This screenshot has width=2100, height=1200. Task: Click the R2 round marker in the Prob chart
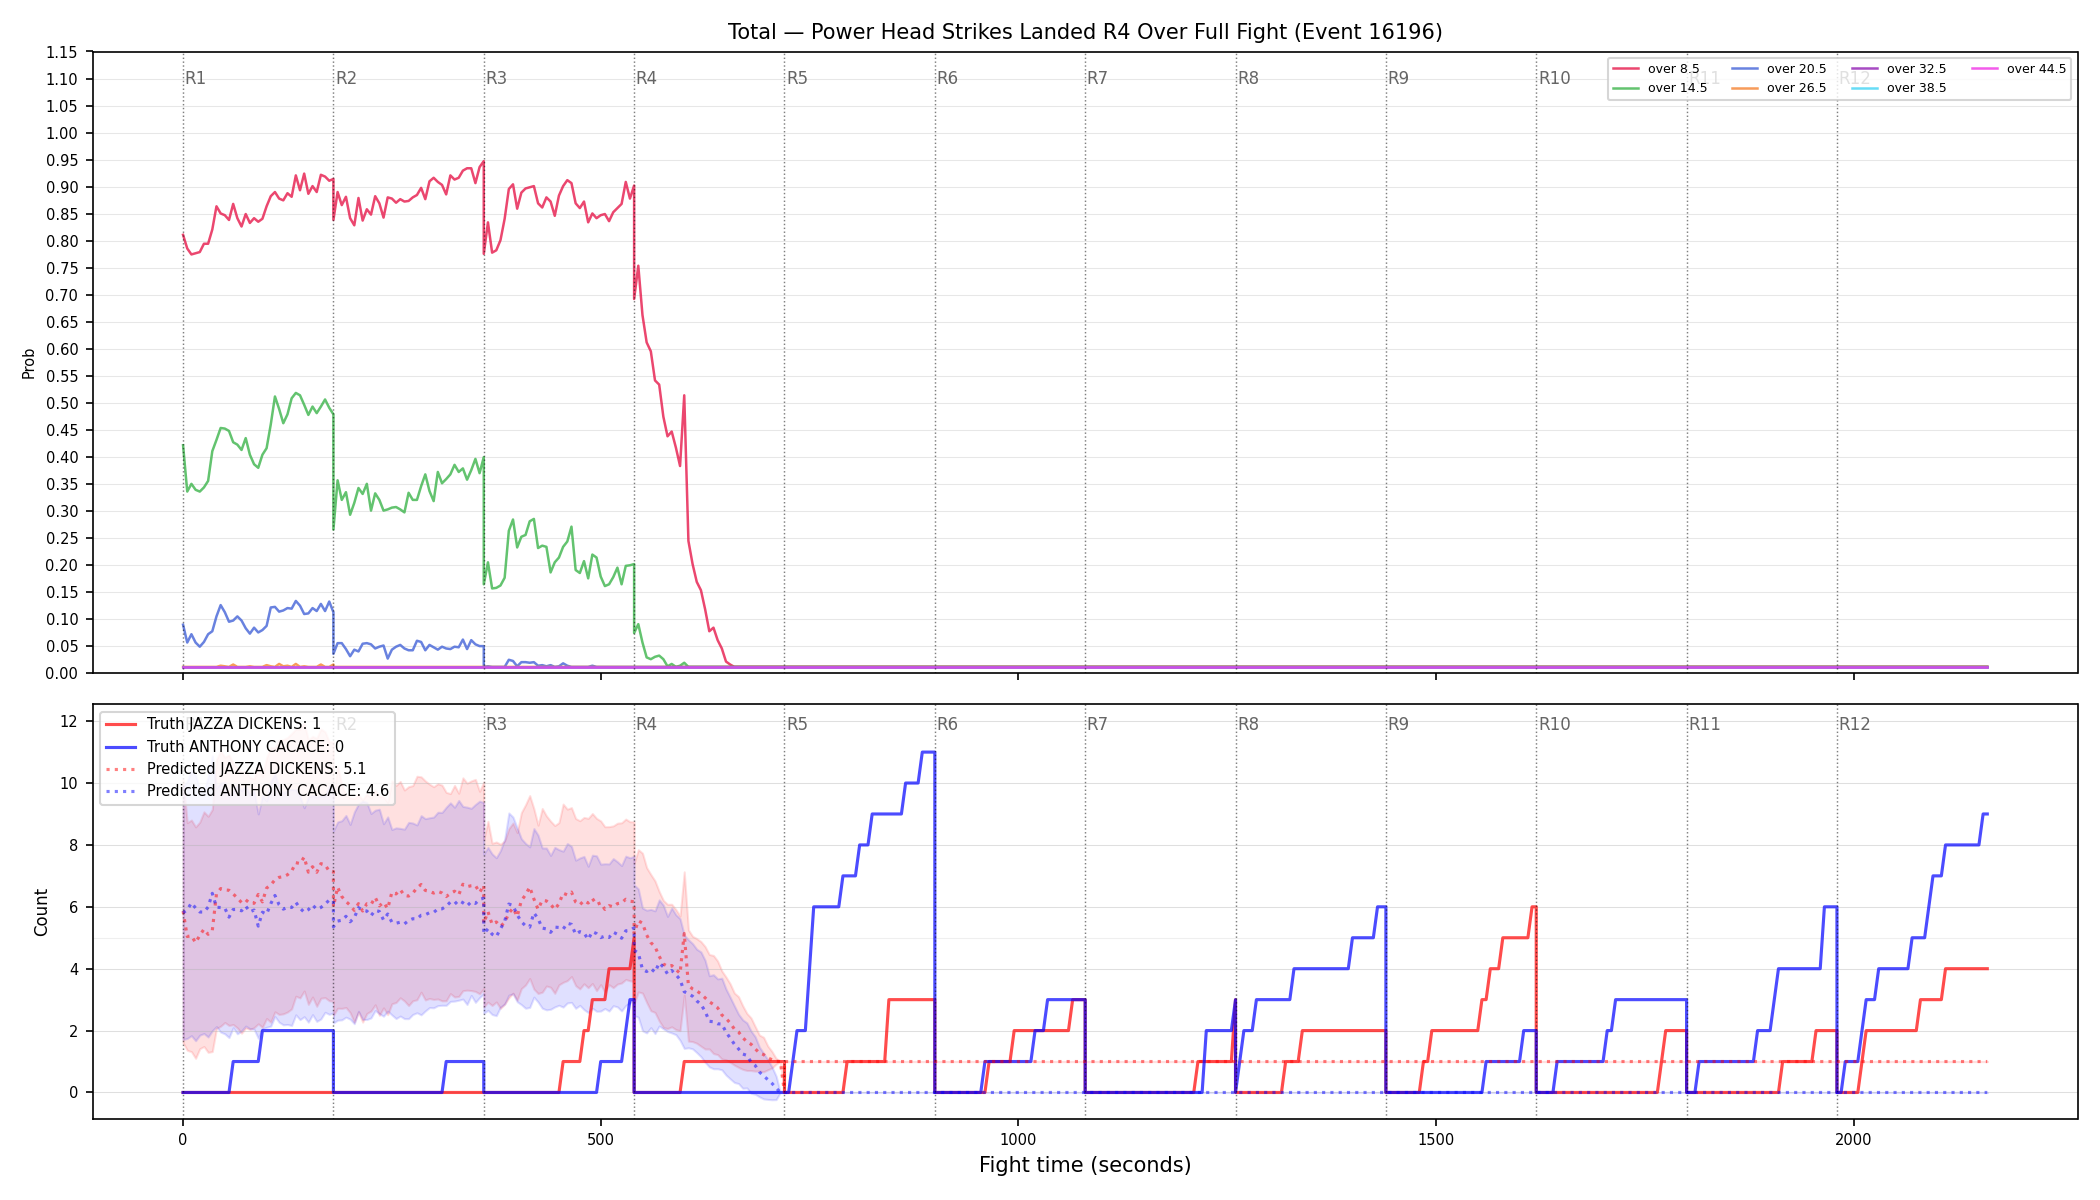click(346, 78)
